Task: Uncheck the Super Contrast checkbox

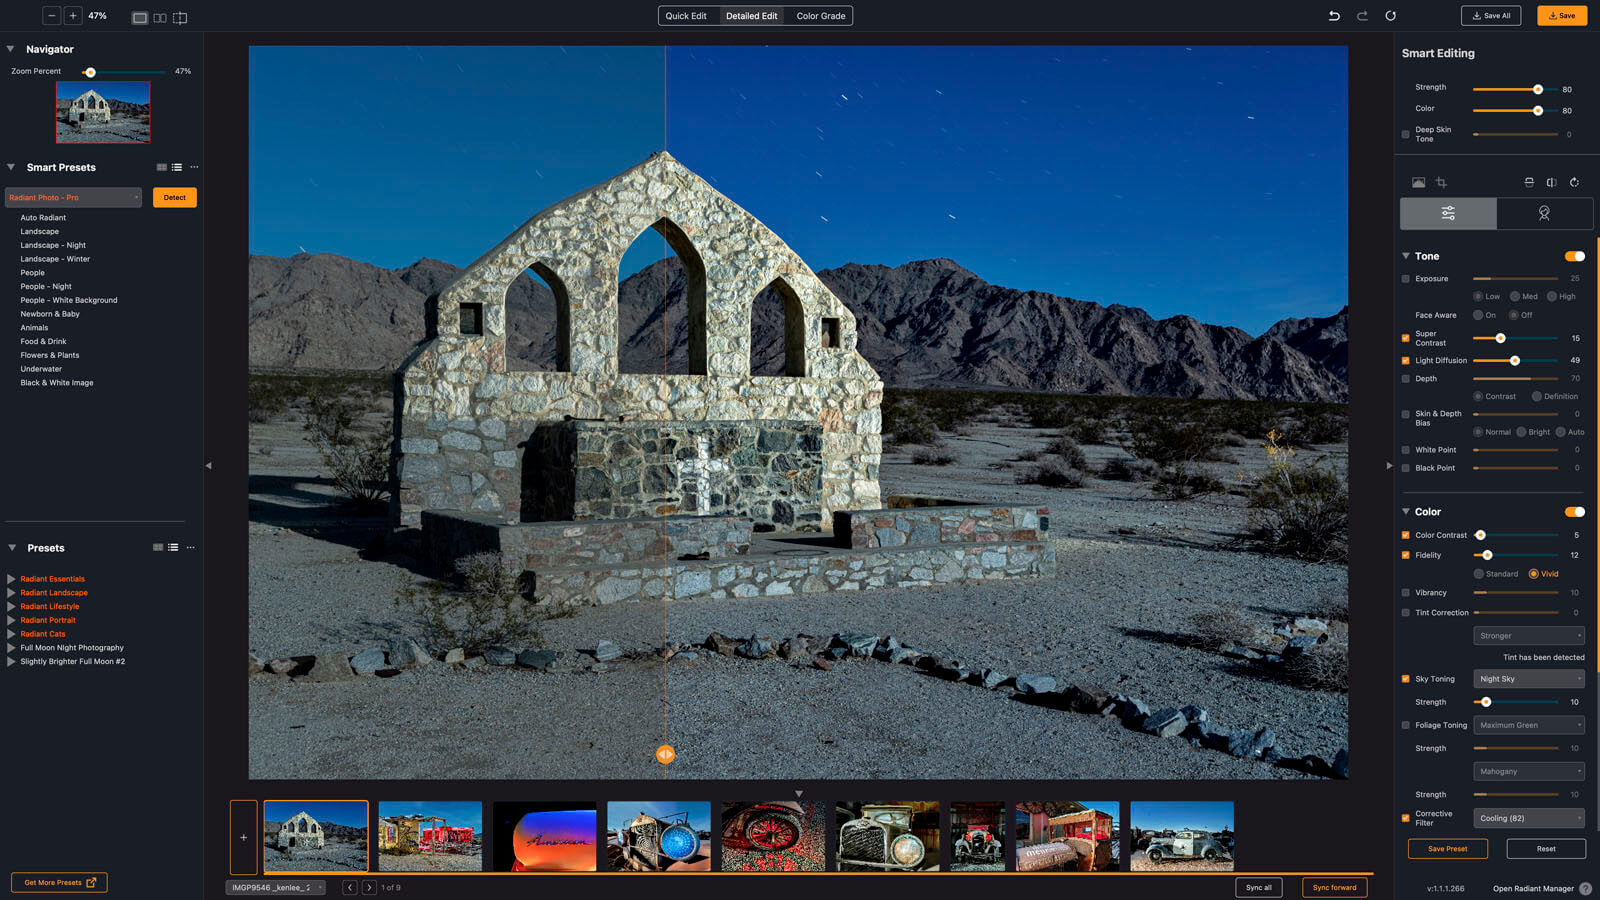Action: click(1405, 338)
